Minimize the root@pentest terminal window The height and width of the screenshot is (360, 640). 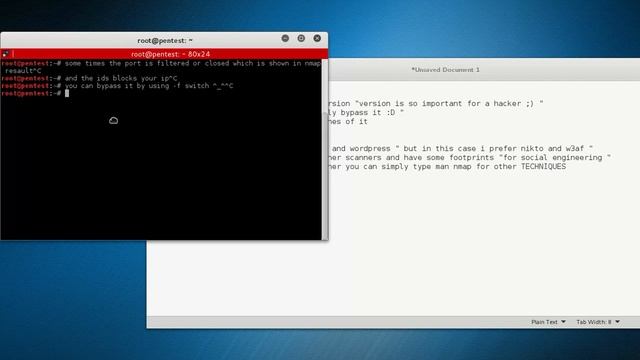click(285, 38)
